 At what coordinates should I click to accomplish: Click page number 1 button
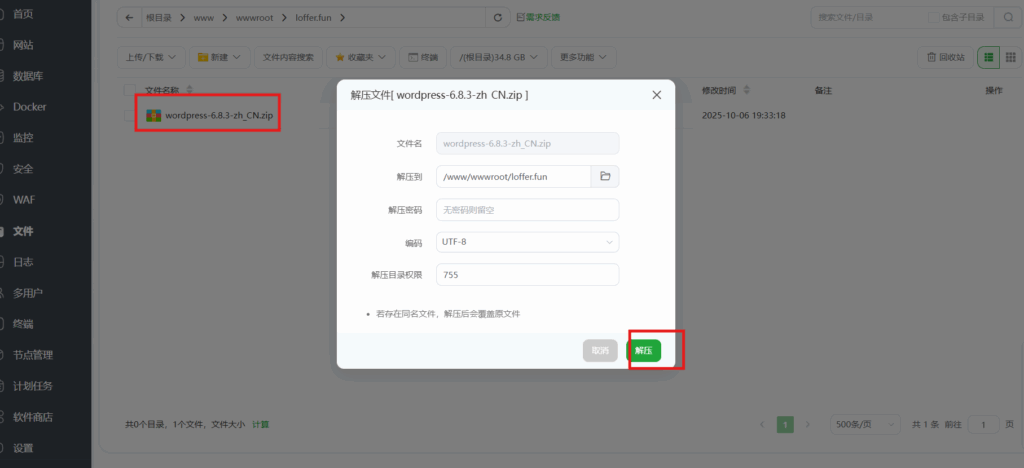point(785,424)
